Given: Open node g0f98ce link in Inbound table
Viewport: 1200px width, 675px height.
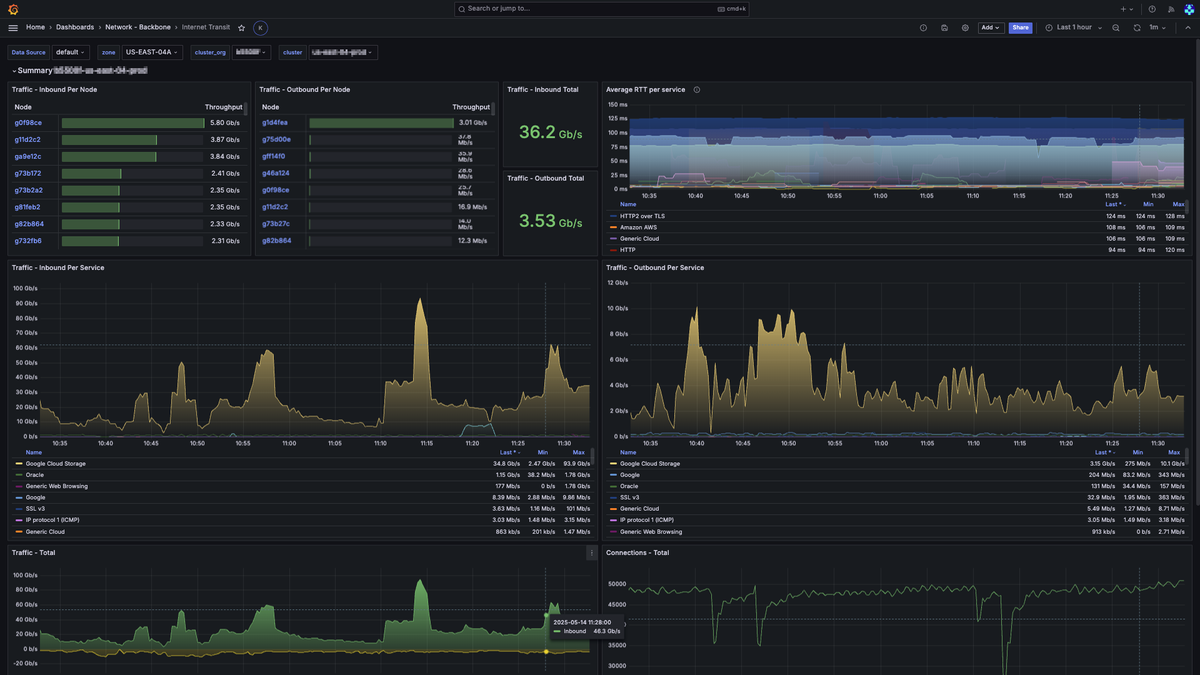Looking at the screenshot, I should [28, 123].
